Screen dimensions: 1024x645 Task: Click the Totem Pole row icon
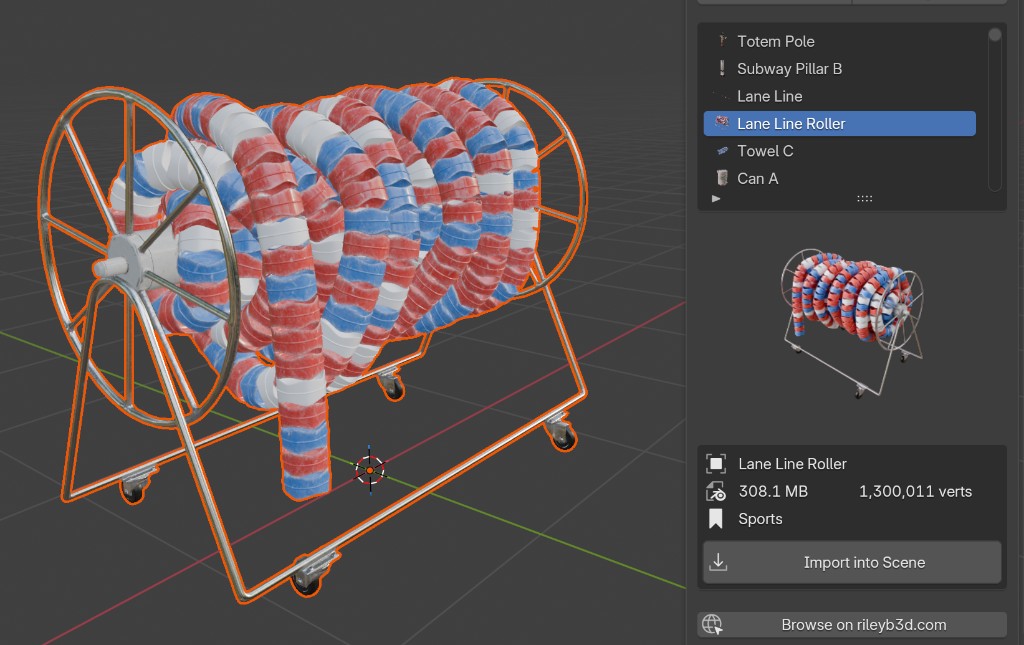722,41
